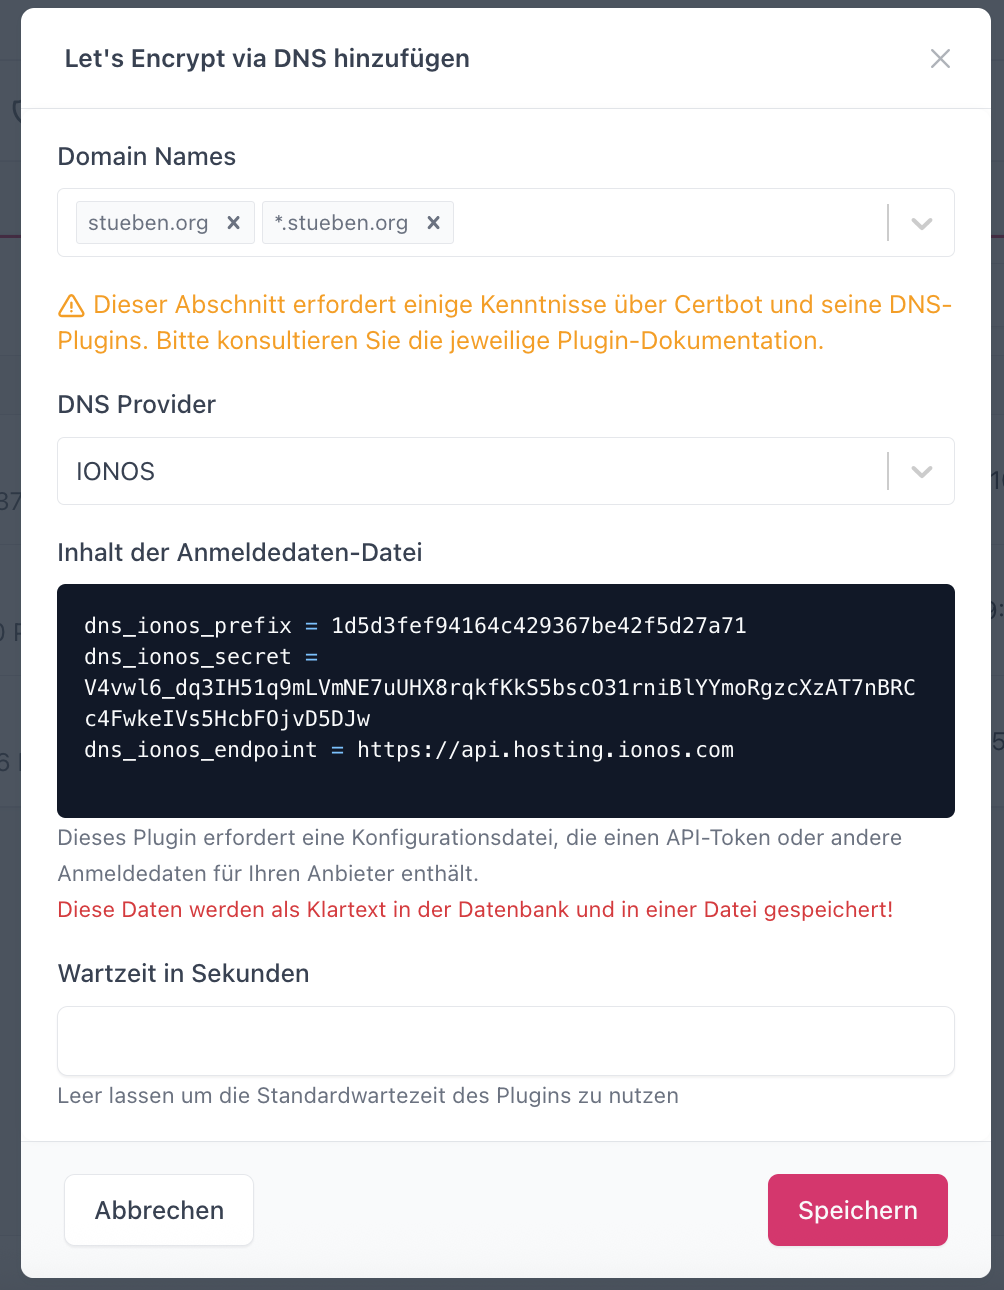Expand the Domain Names dropdown chevron
This screenshot has width=1004, height=1290.
[921, 223]
